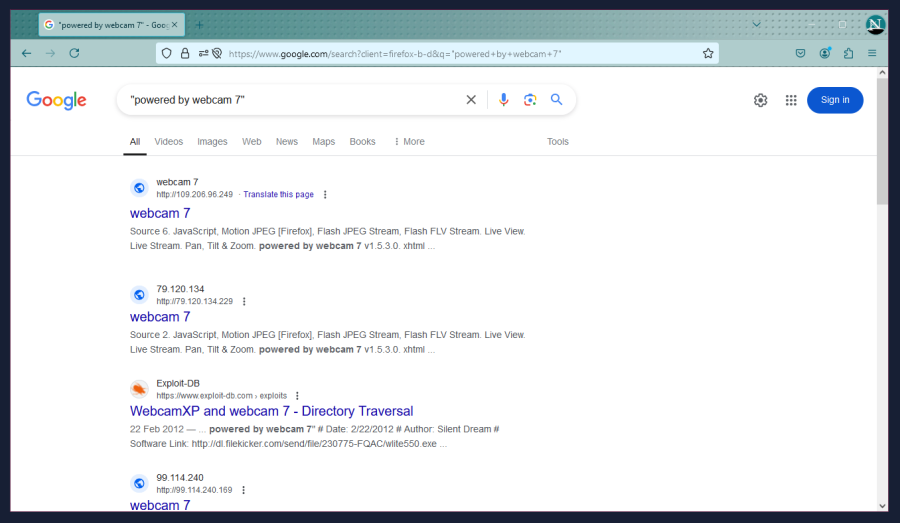Clear the search box with the X icon
Viewport: 900px width, 523px height.
click(471, 100)
